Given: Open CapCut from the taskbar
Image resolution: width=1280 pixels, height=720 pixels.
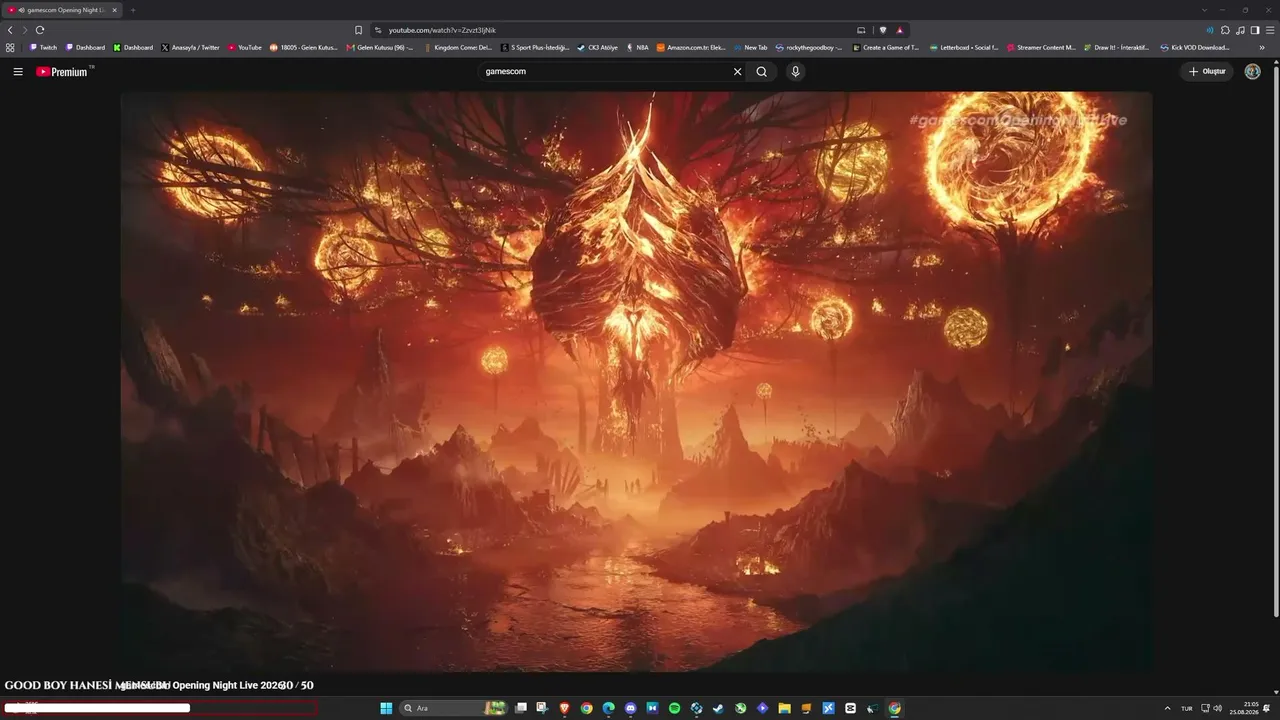Looking at the screenshot, I should click(x=851, y=708).
